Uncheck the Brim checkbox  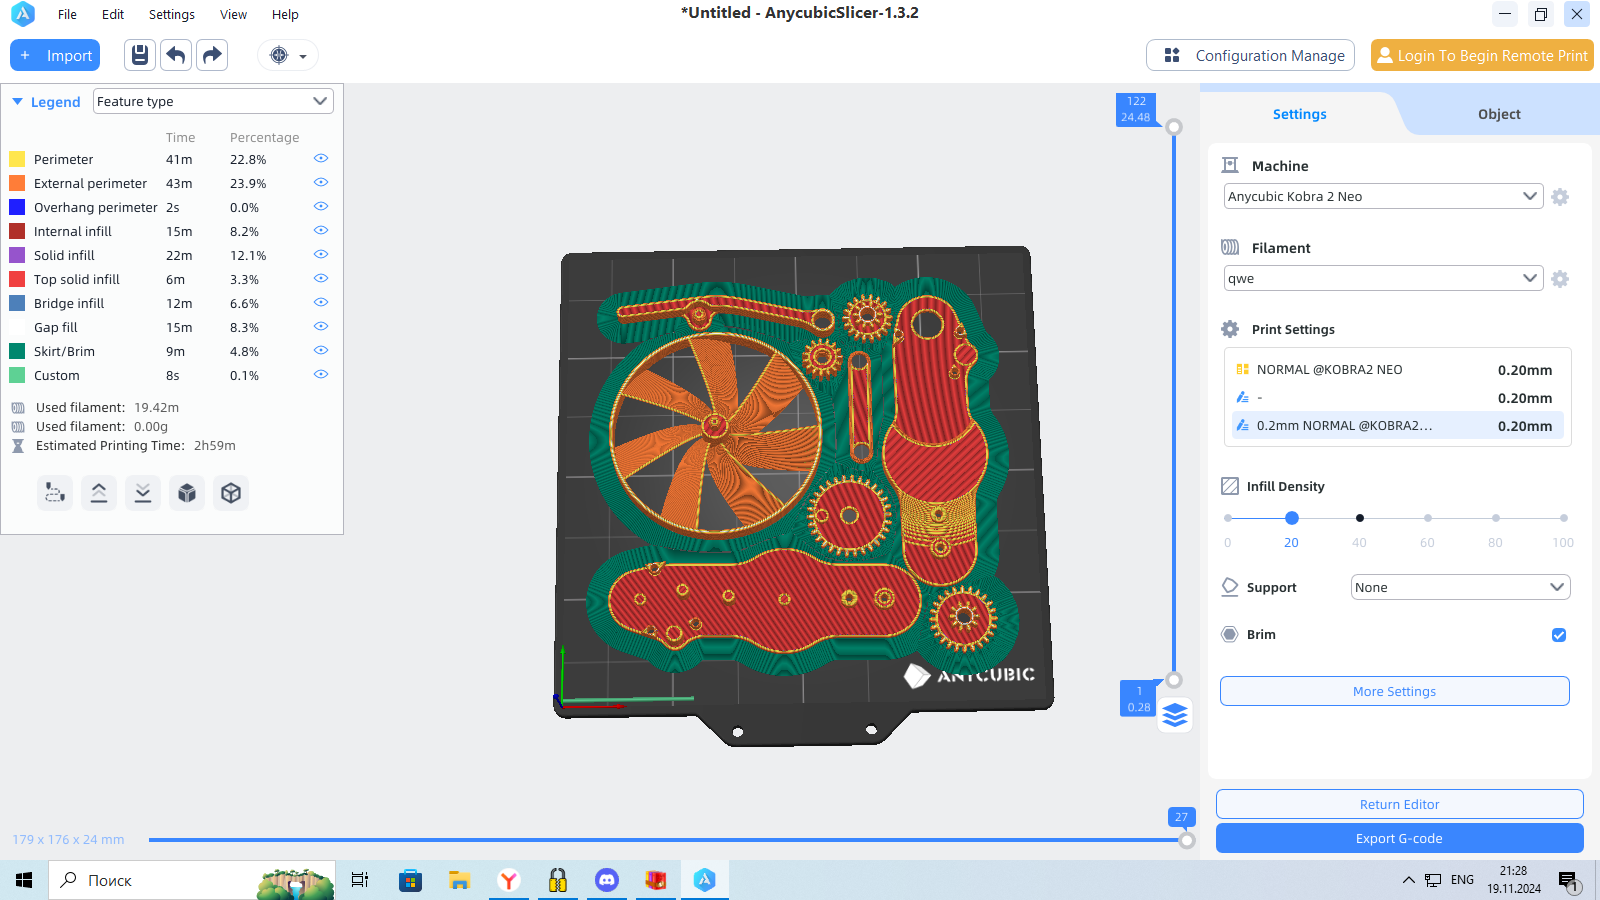pyautogui.click(x=1559, y=635)
